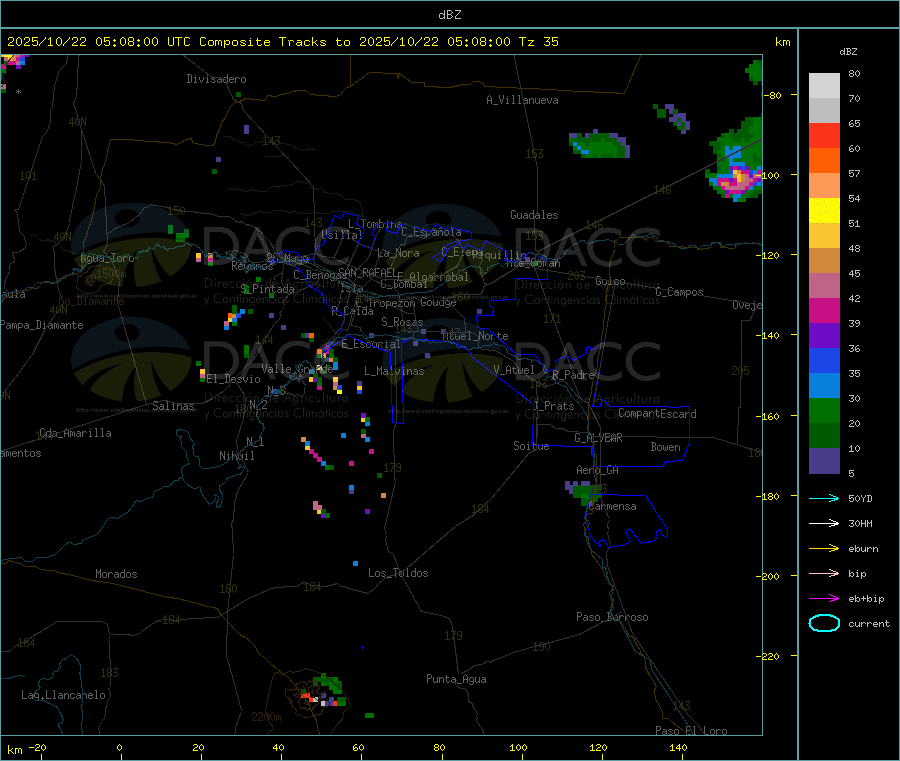
Task: Click the 5 dBZ purple legend swatch
Action: (x=824, y=461)
